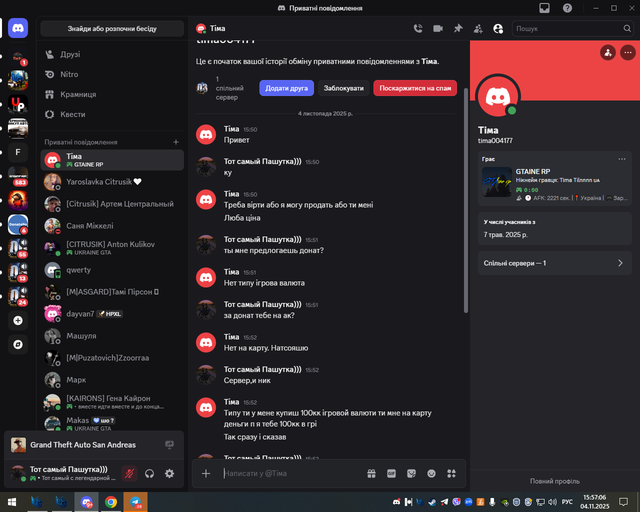Viewport: 640px width, 512px height.
Task: Open DM with qwerty
Action: coord(112,270)
